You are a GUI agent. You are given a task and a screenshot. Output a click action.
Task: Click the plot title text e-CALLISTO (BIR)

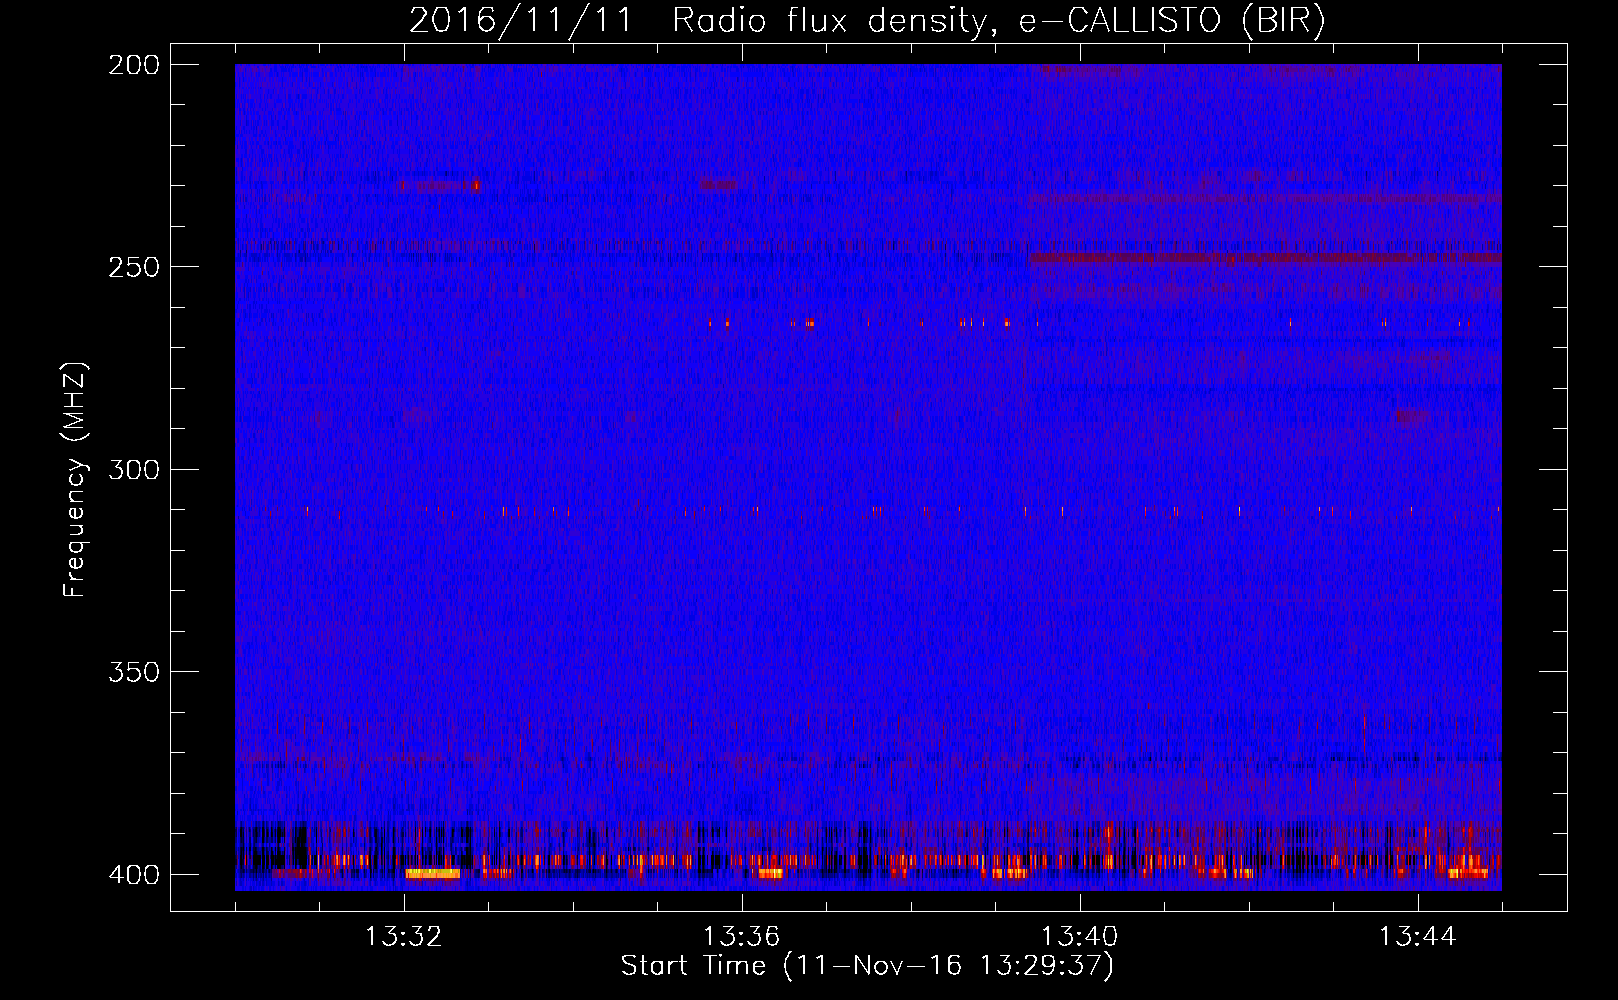pos(1172,21)
